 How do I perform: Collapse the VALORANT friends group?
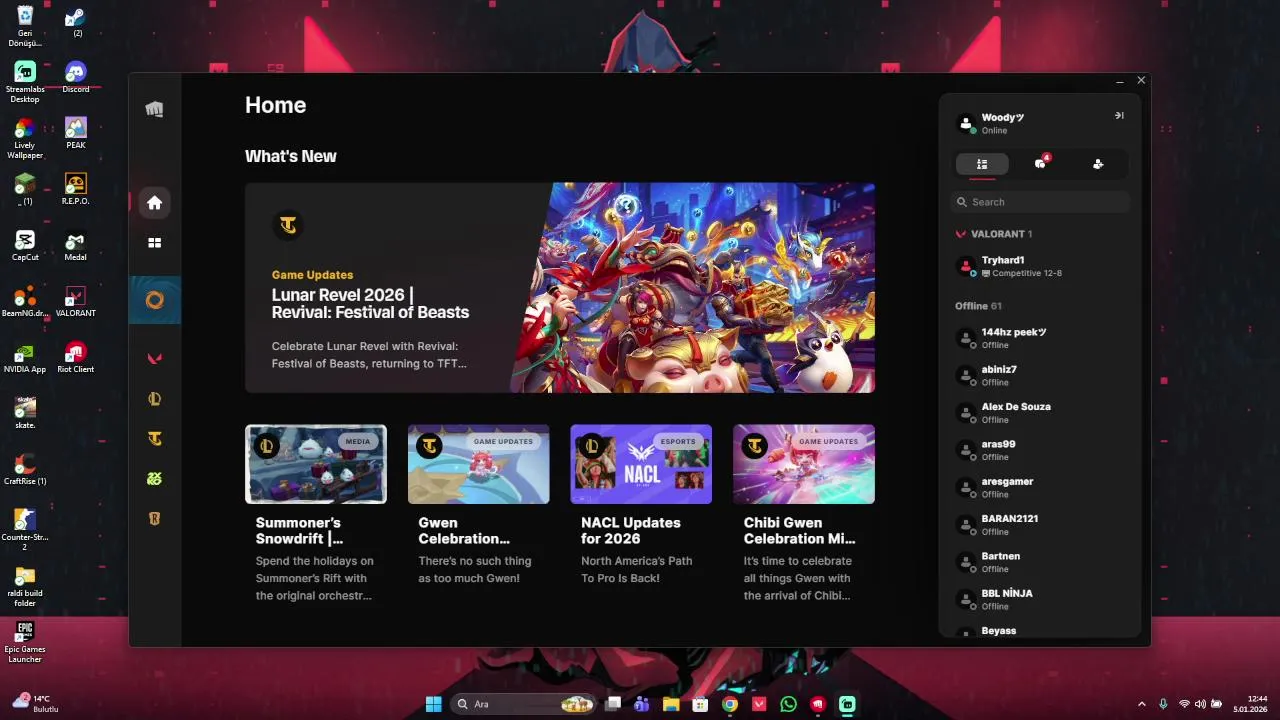coord(994,234)
